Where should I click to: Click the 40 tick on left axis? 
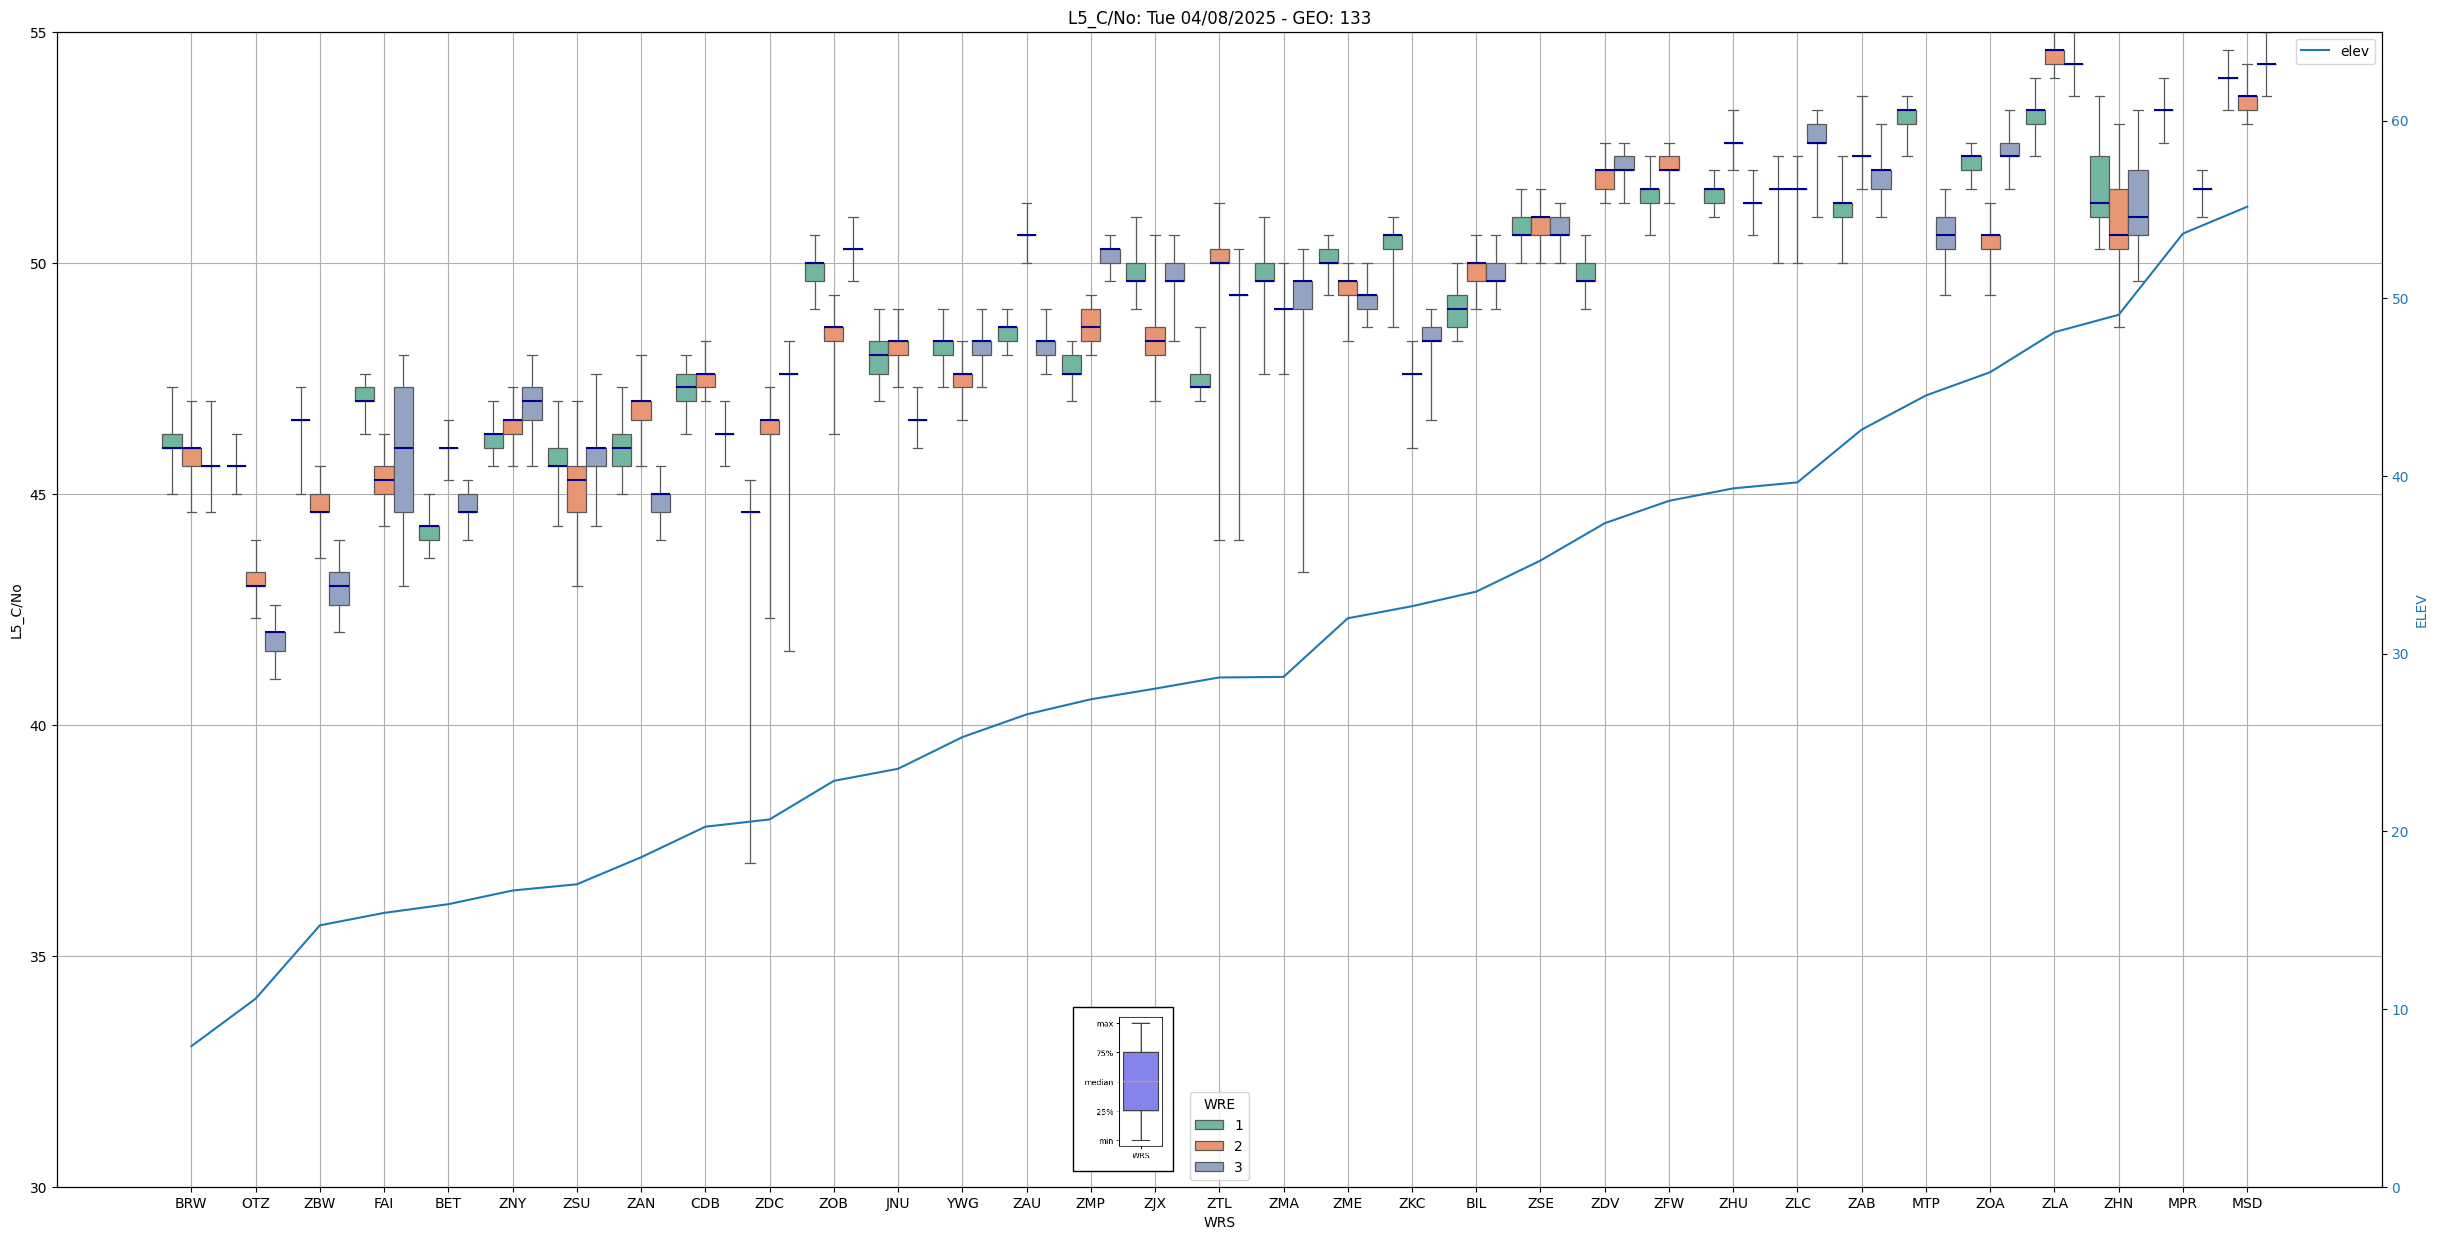[x=39, y=726]
